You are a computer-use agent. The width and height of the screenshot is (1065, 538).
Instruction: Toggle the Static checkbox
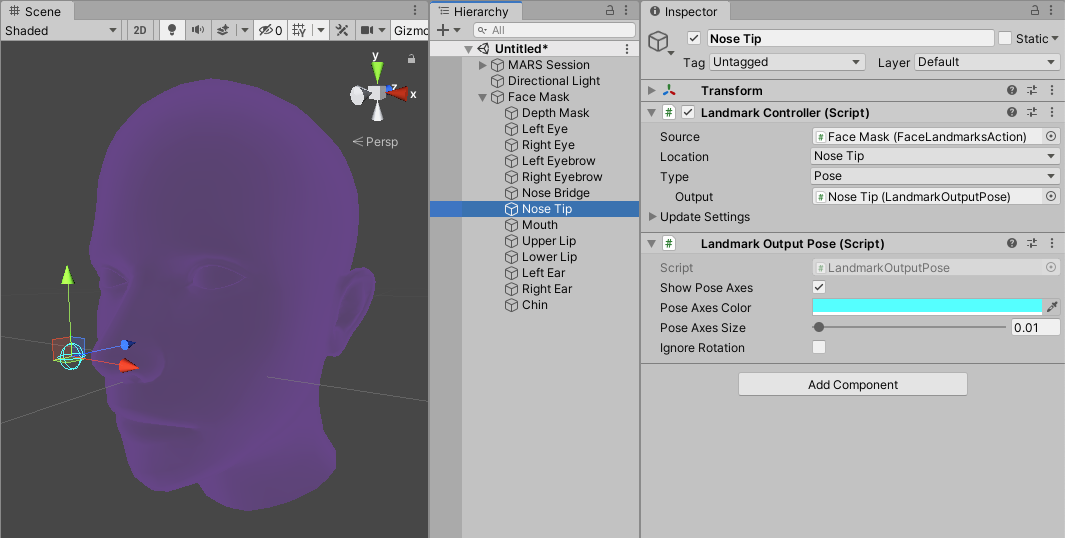tap(1005, 38)
